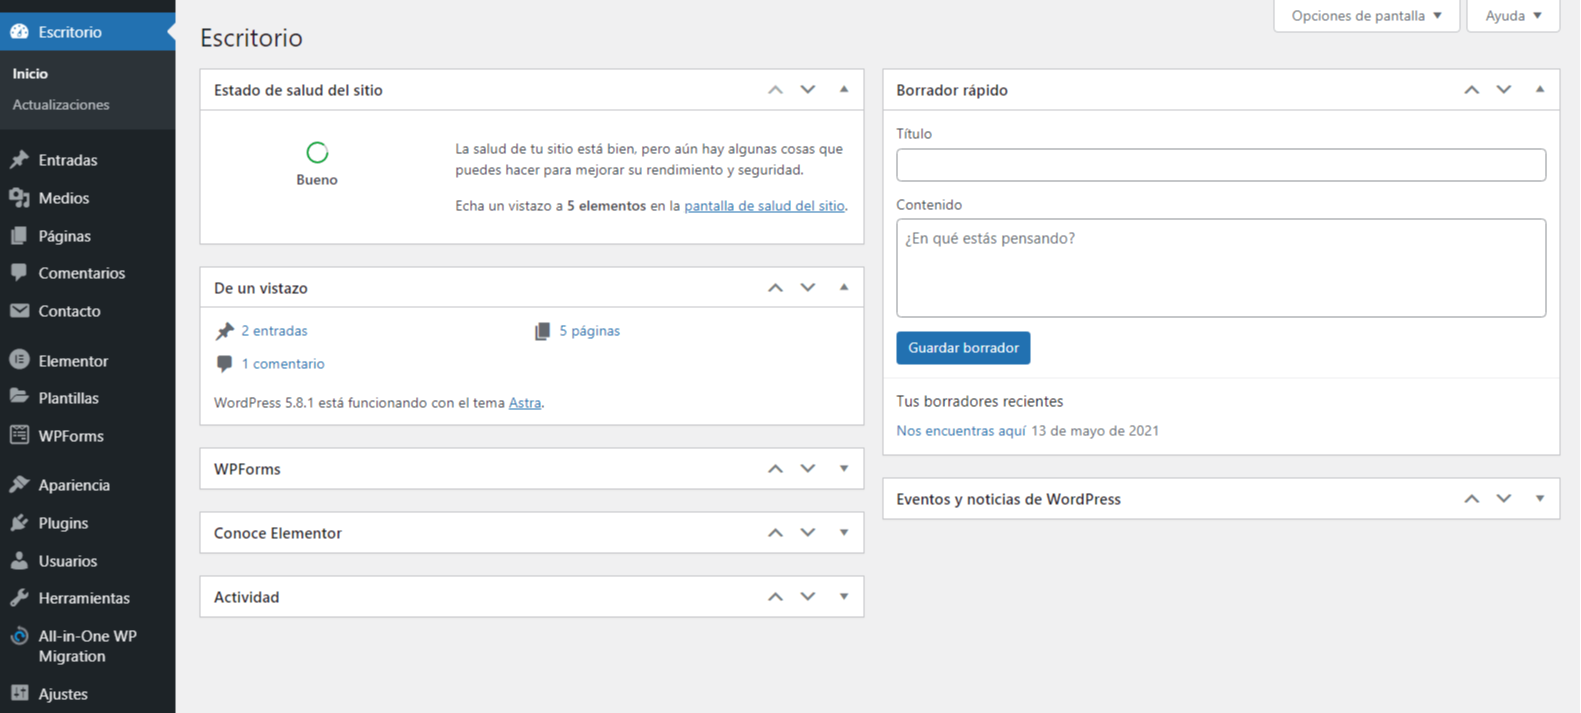Click the Plugins plug icon
This screenshot has height=713, width=1581.
point(19,523)
